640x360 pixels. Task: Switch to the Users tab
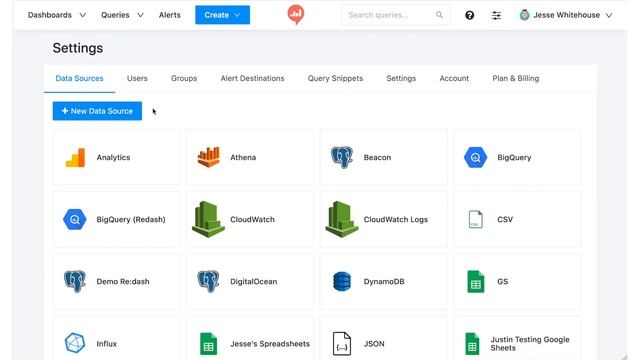pyautogui.click(x=137, y=78)
